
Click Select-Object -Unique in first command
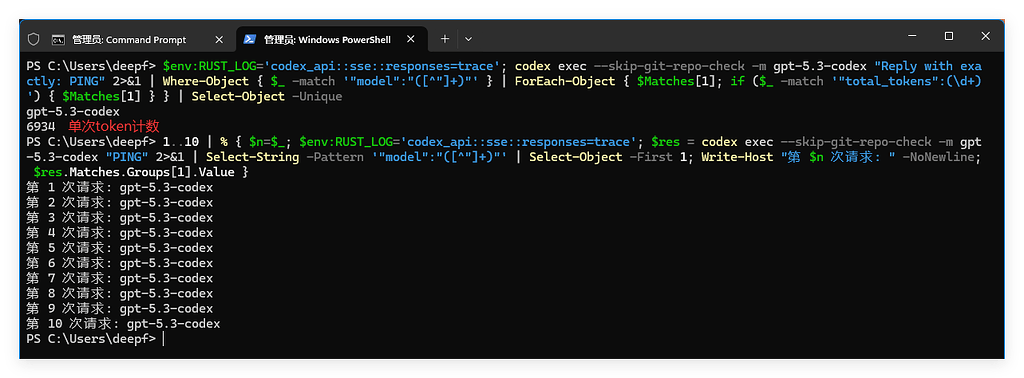tap(266, 96)
